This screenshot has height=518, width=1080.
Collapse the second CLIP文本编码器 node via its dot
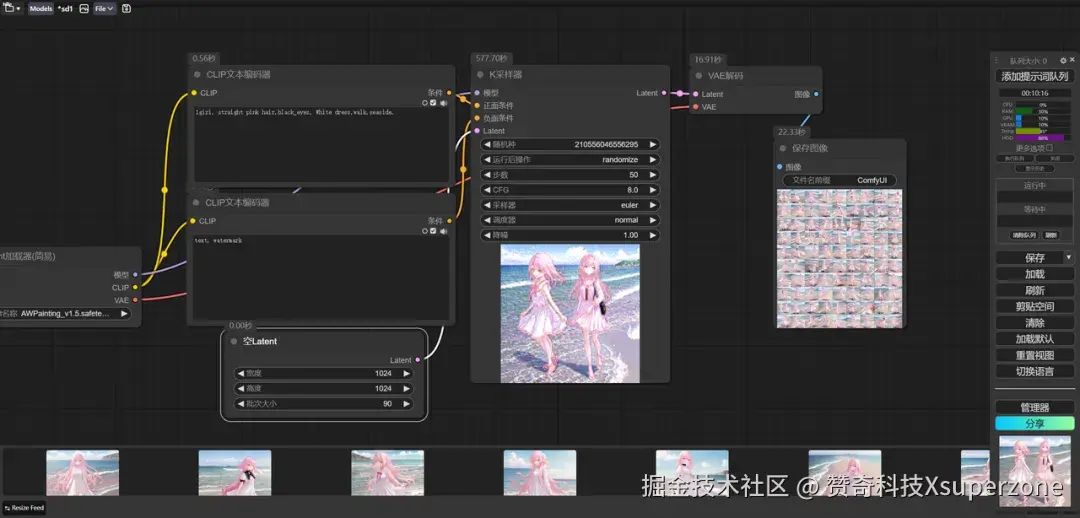(196, 203)
